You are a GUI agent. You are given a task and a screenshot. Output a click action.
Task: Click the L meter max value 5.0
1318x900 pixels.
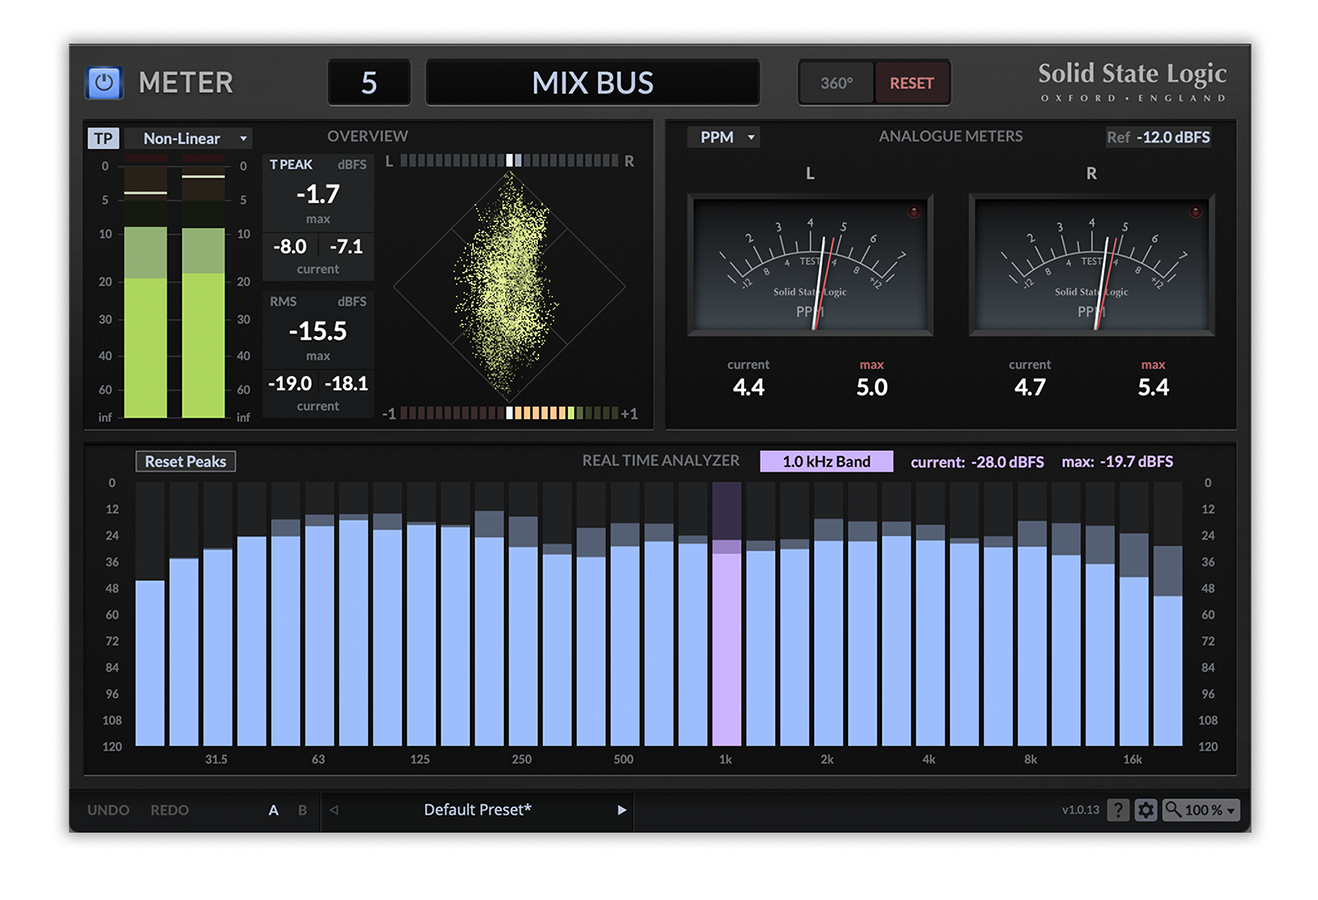point(872,388)
